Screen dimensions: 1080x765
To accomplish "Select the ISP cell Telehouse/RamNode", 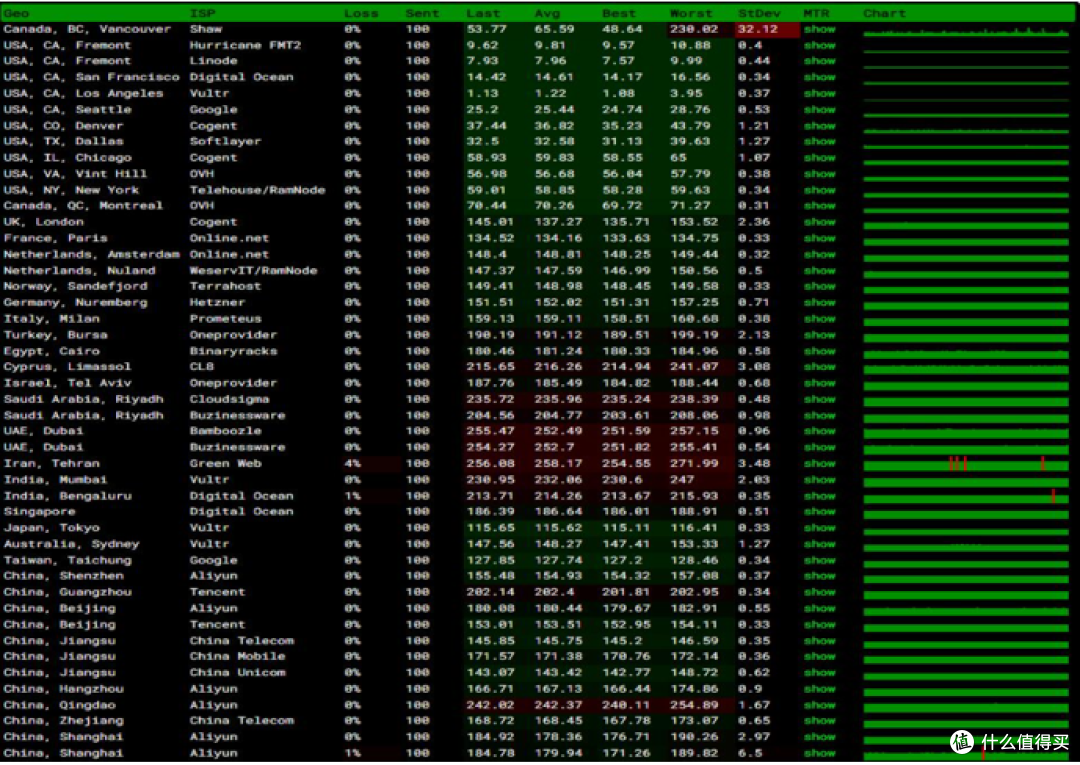I will (258, 190).
